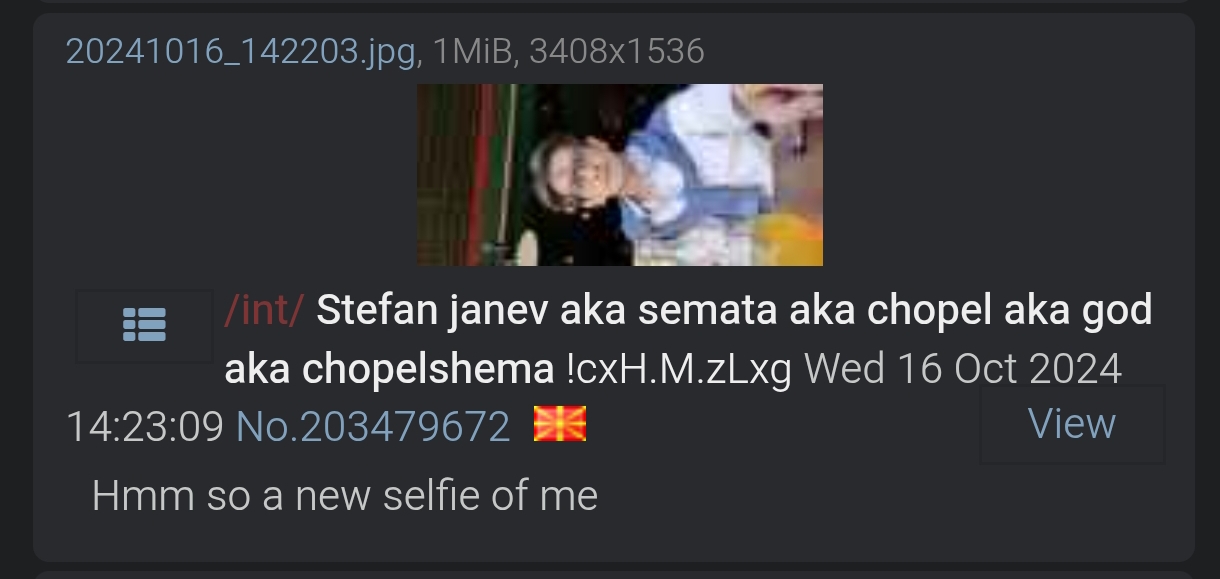Click the image dimensions 3408x1536
Screen dimensions: 1220x579
coord(617,50)
